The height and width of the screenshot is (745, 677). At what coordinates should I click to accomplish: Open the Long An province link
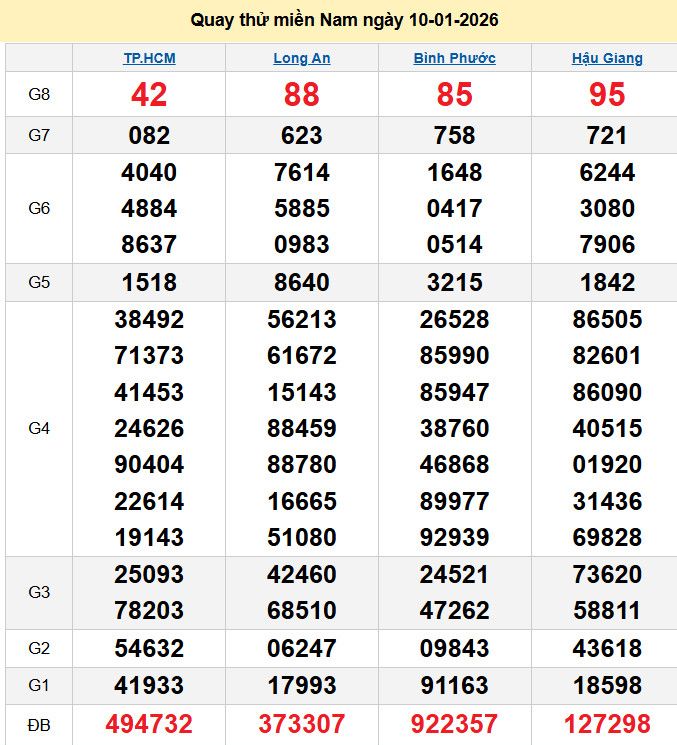pyautogui.click(x=302, y=58)
